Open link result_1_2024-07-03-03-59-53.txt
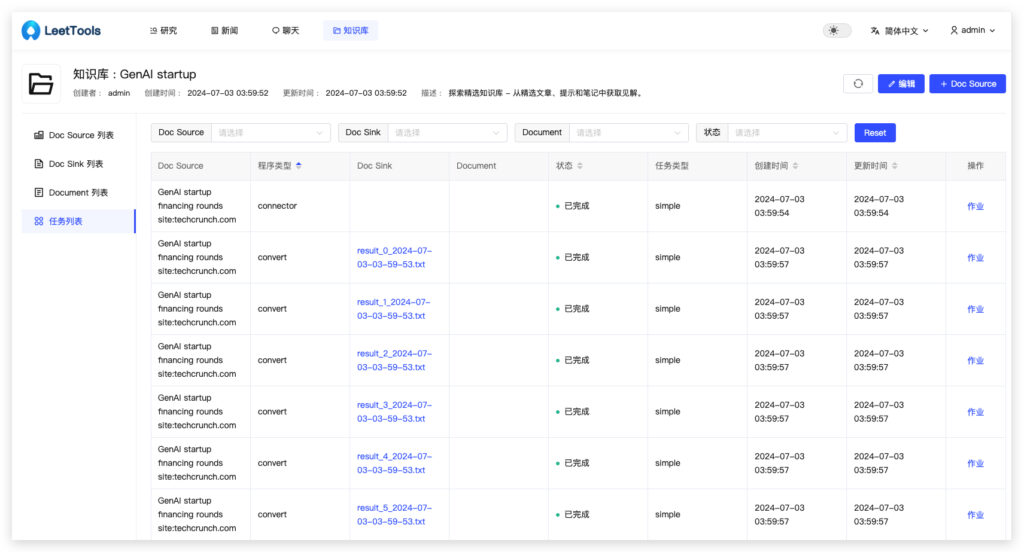1024x552 pixels. [394, 309]
